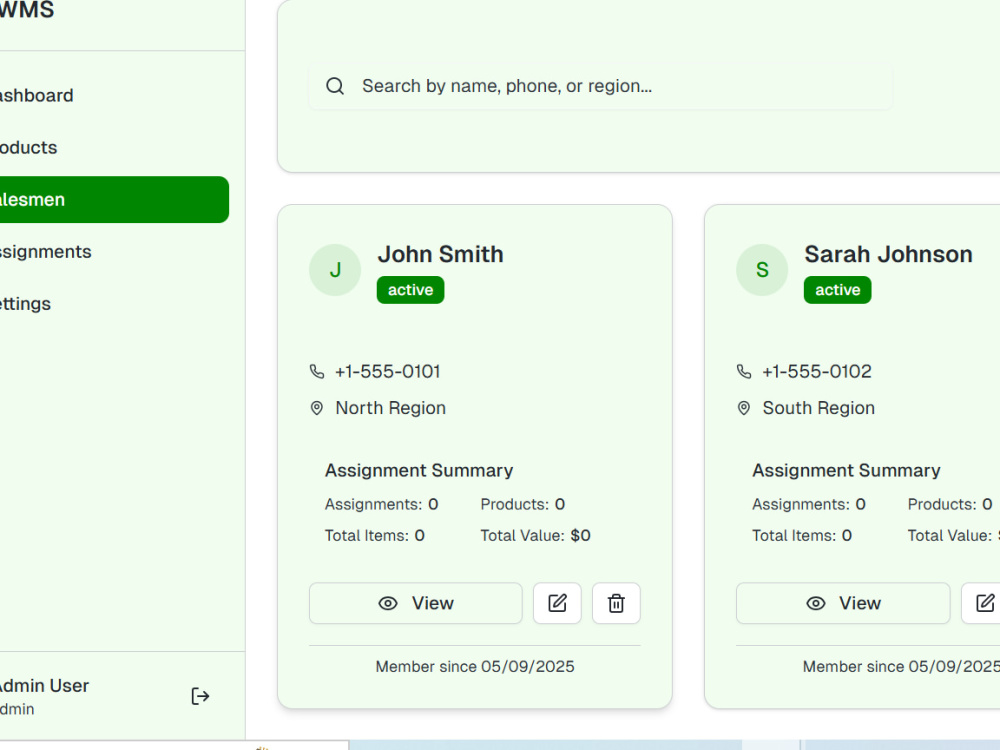
Task: Click John Smith's Assignment Summary heading
Action: pos(419,471)
